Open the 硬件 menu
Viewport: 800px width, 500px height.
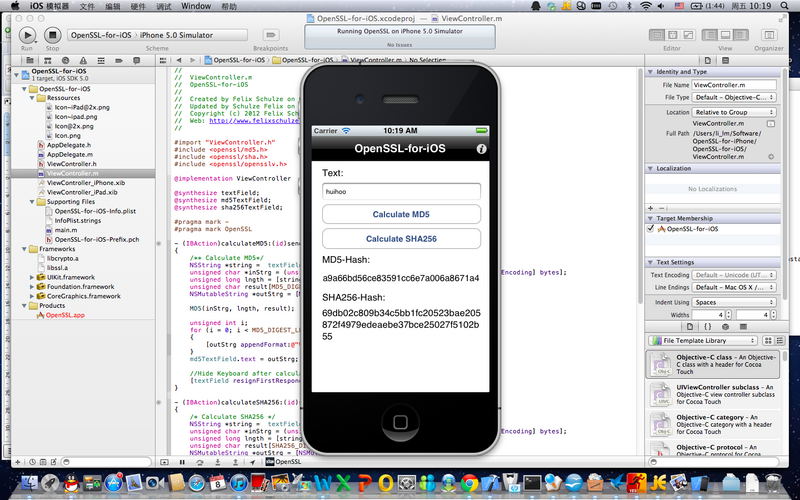click(138, 6)
